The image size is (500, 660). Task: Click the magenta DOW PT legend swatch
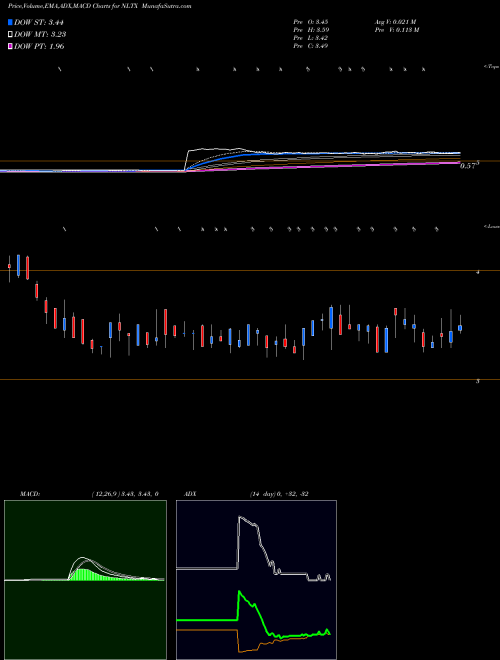(x=10, y=46)
